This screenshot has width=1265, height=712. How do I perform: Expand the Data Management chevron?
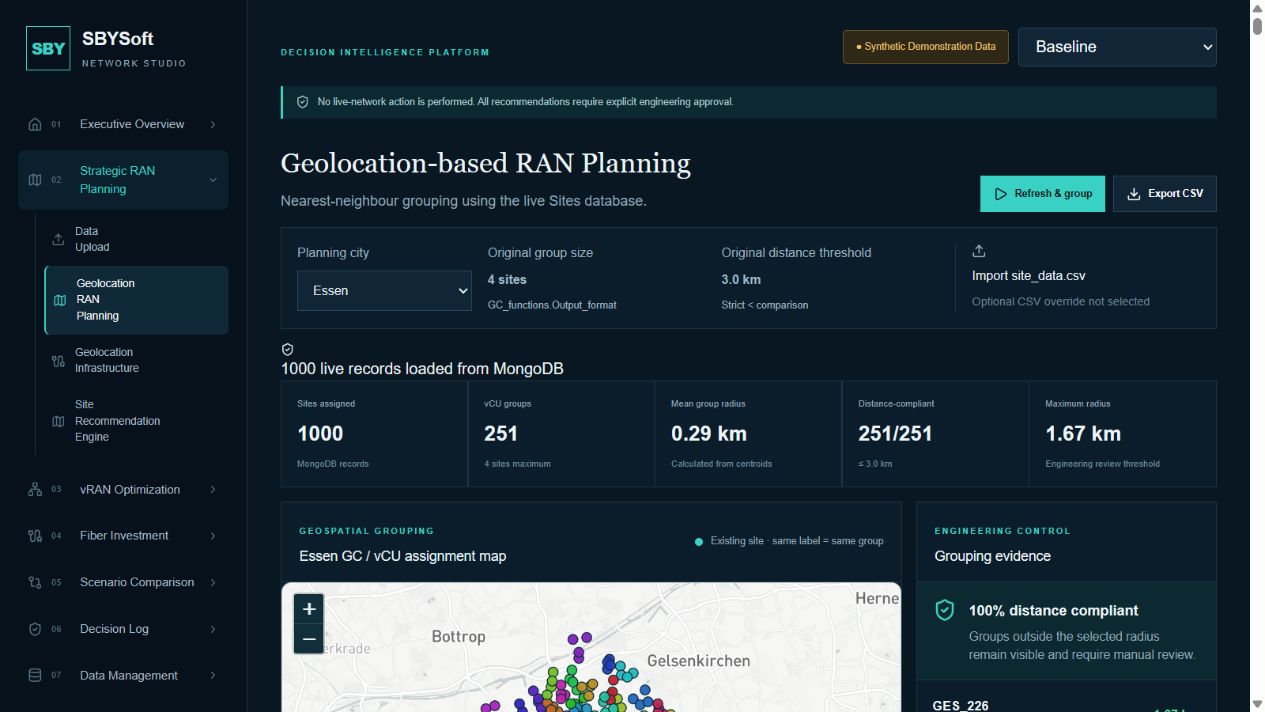[x=213, y=675]
